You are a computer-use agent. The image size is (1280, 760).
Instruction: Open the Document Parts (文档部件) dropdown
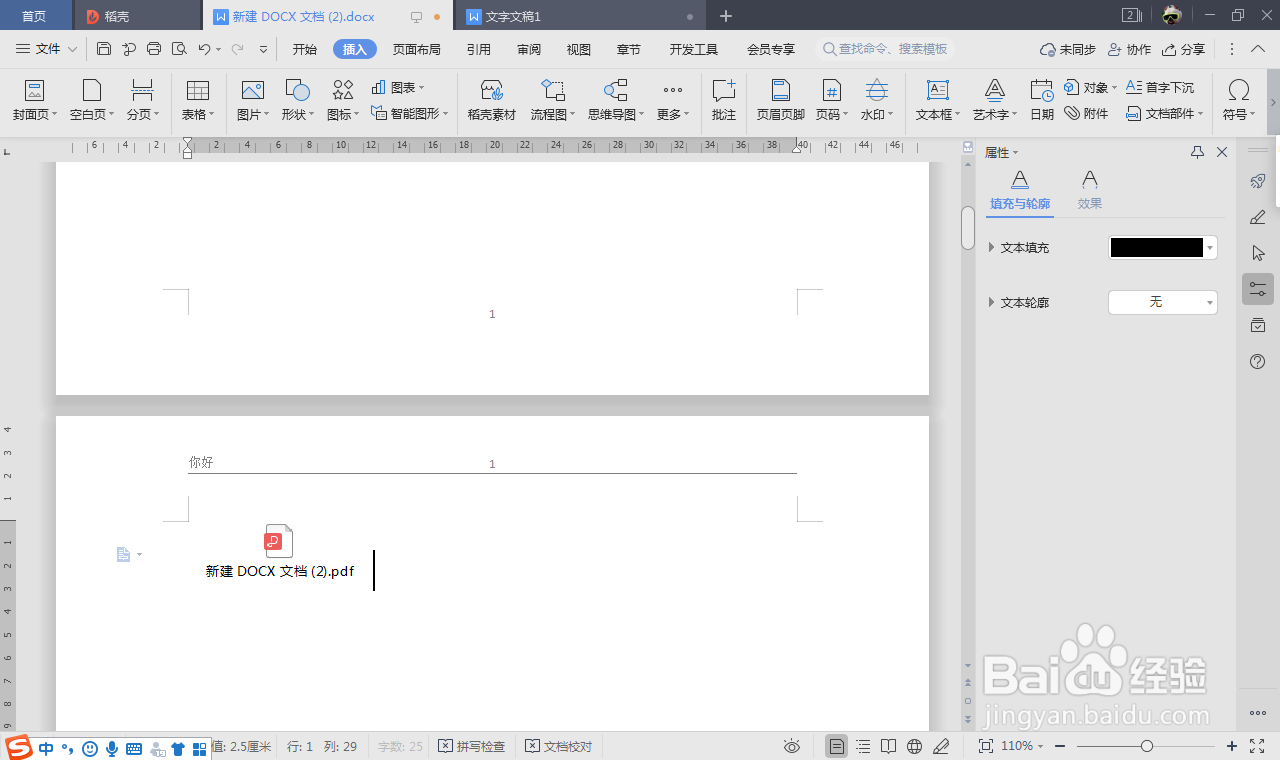[1165, 114]
